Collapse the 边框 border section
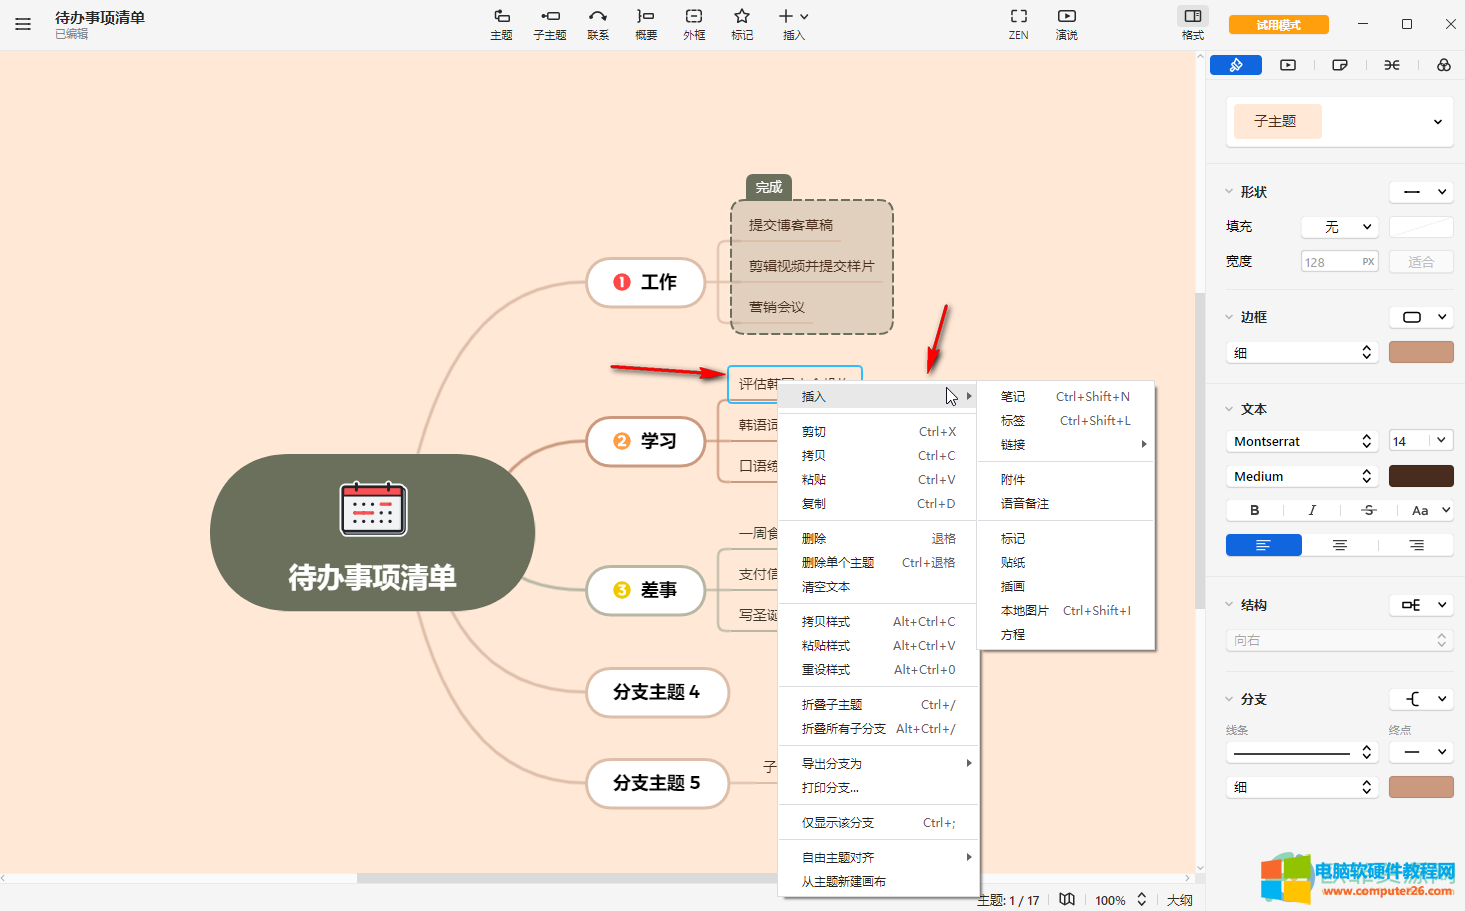Screen dimensions: 1465x911 coord(1229,317)
